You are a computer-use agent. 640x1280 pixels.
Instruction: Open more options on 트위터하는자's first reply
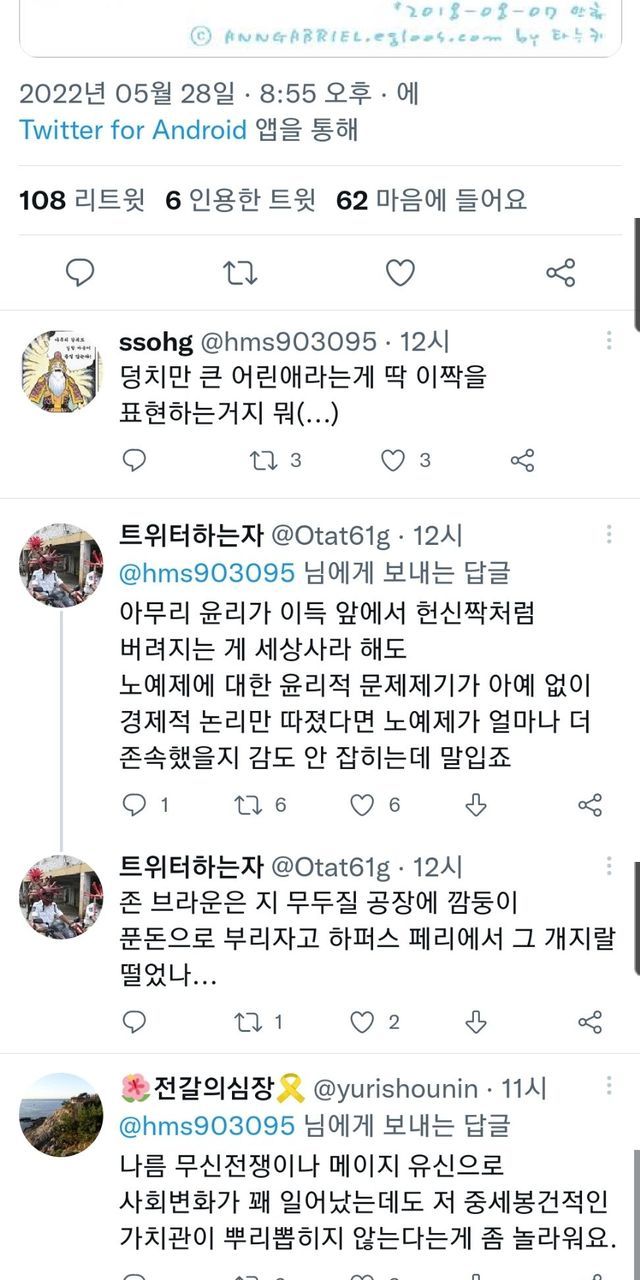point(609,536)
